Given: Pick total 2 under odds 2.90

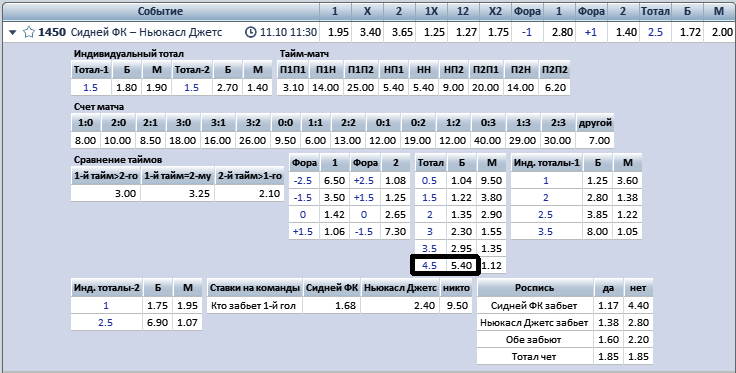Looking at the screenshot, I should point(491,214).
